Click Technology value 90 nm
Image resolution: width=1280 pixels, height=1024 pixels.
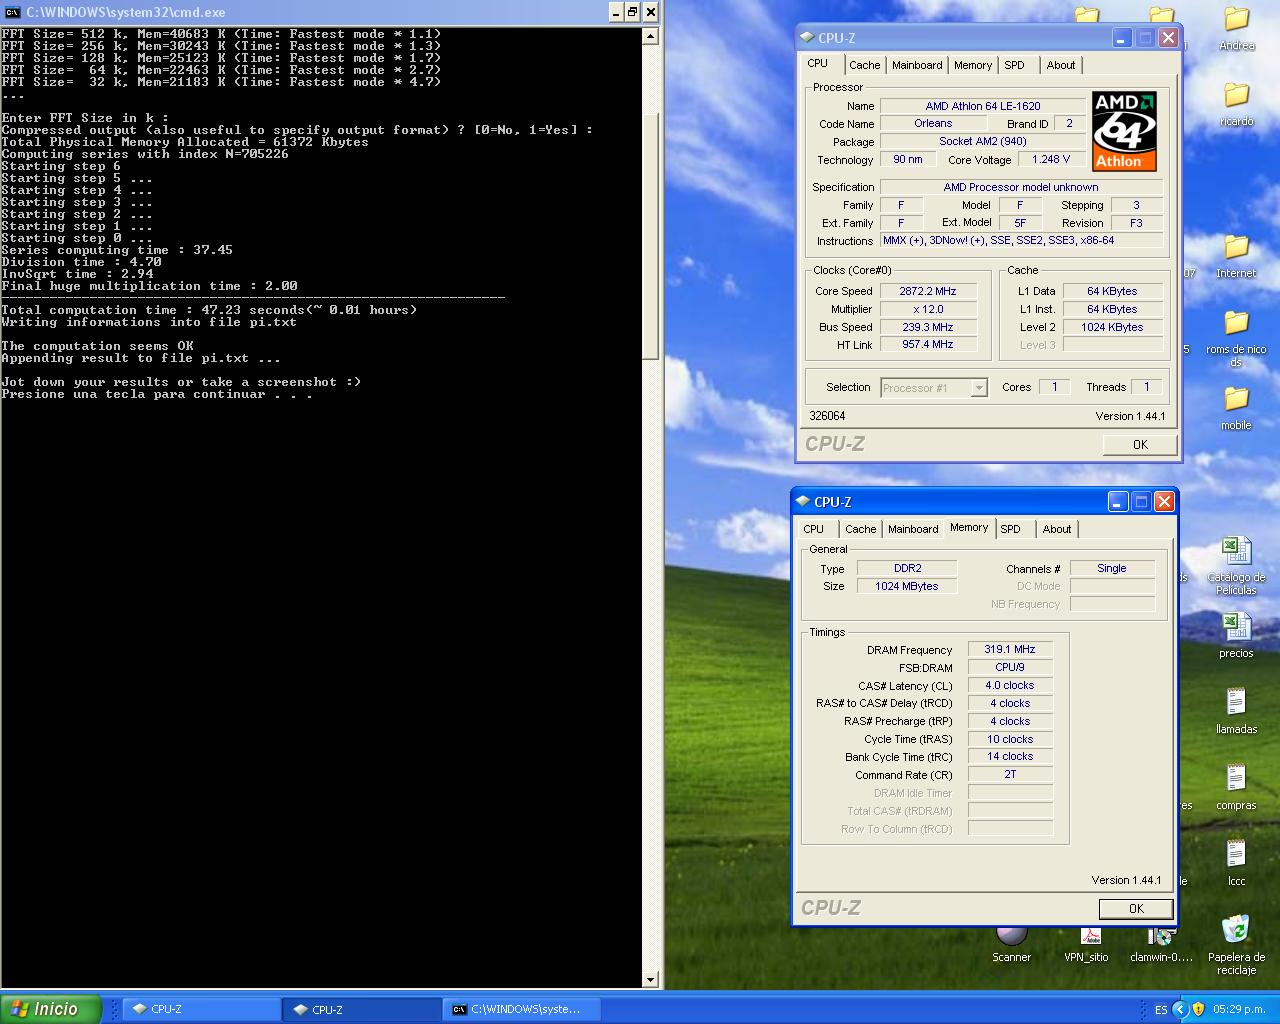point(908,159)
